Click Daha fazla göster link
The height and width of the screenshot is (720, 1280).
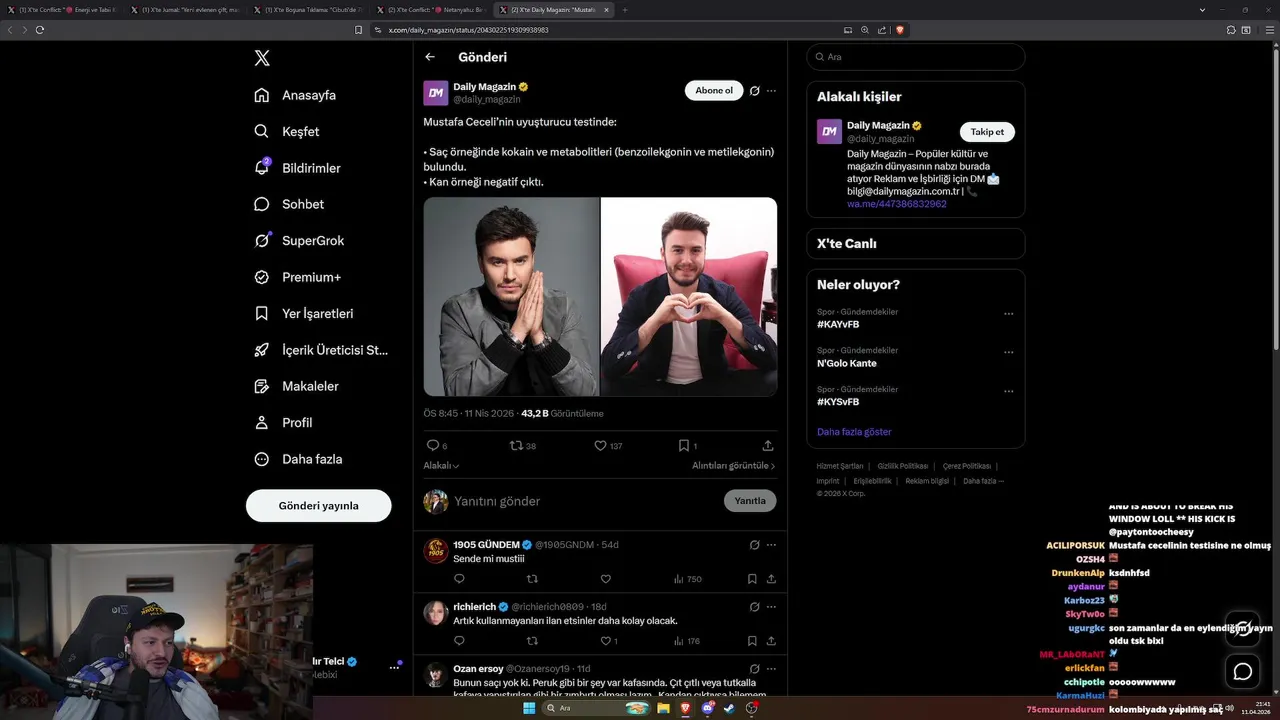854,432
